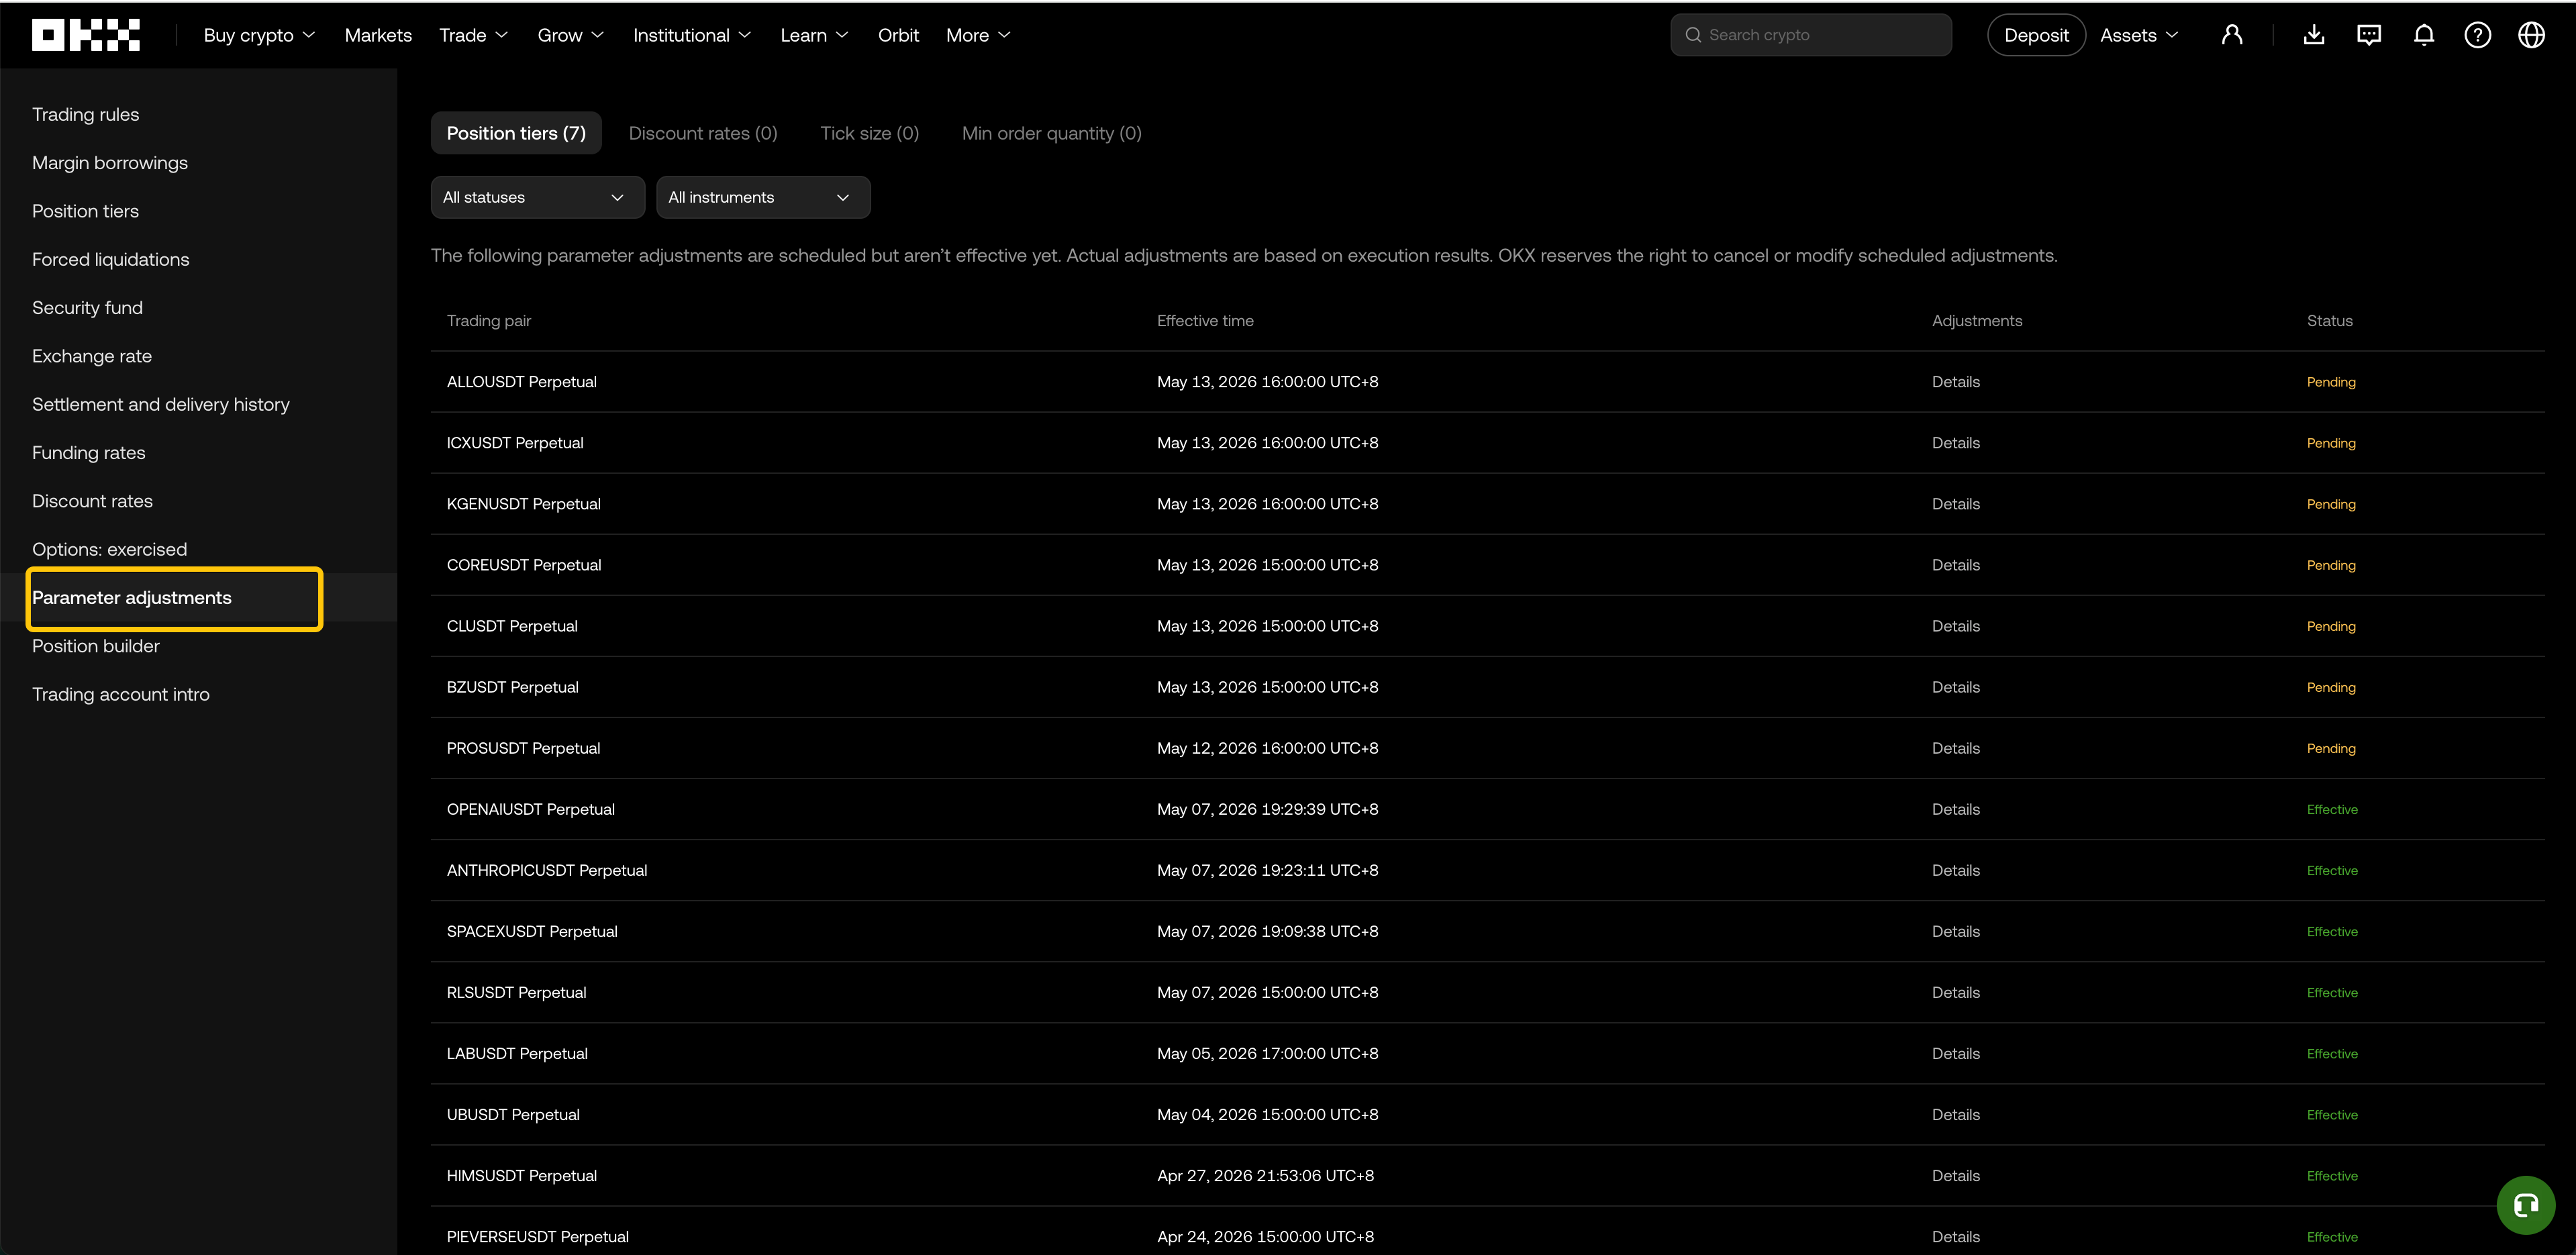
Task: Click Effective status of OPENAIUSDT row
Action: pos(2332,809)
